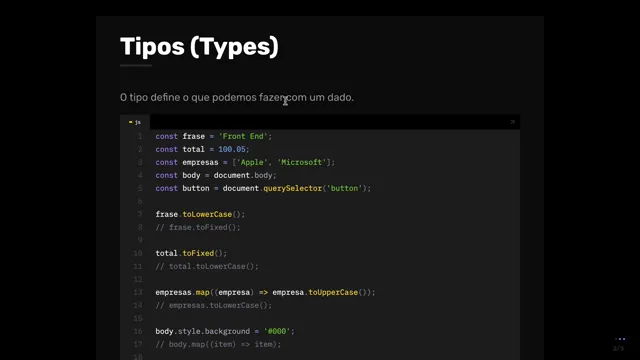Click the expand arrow icon on the code block

(x=513, y=122)
